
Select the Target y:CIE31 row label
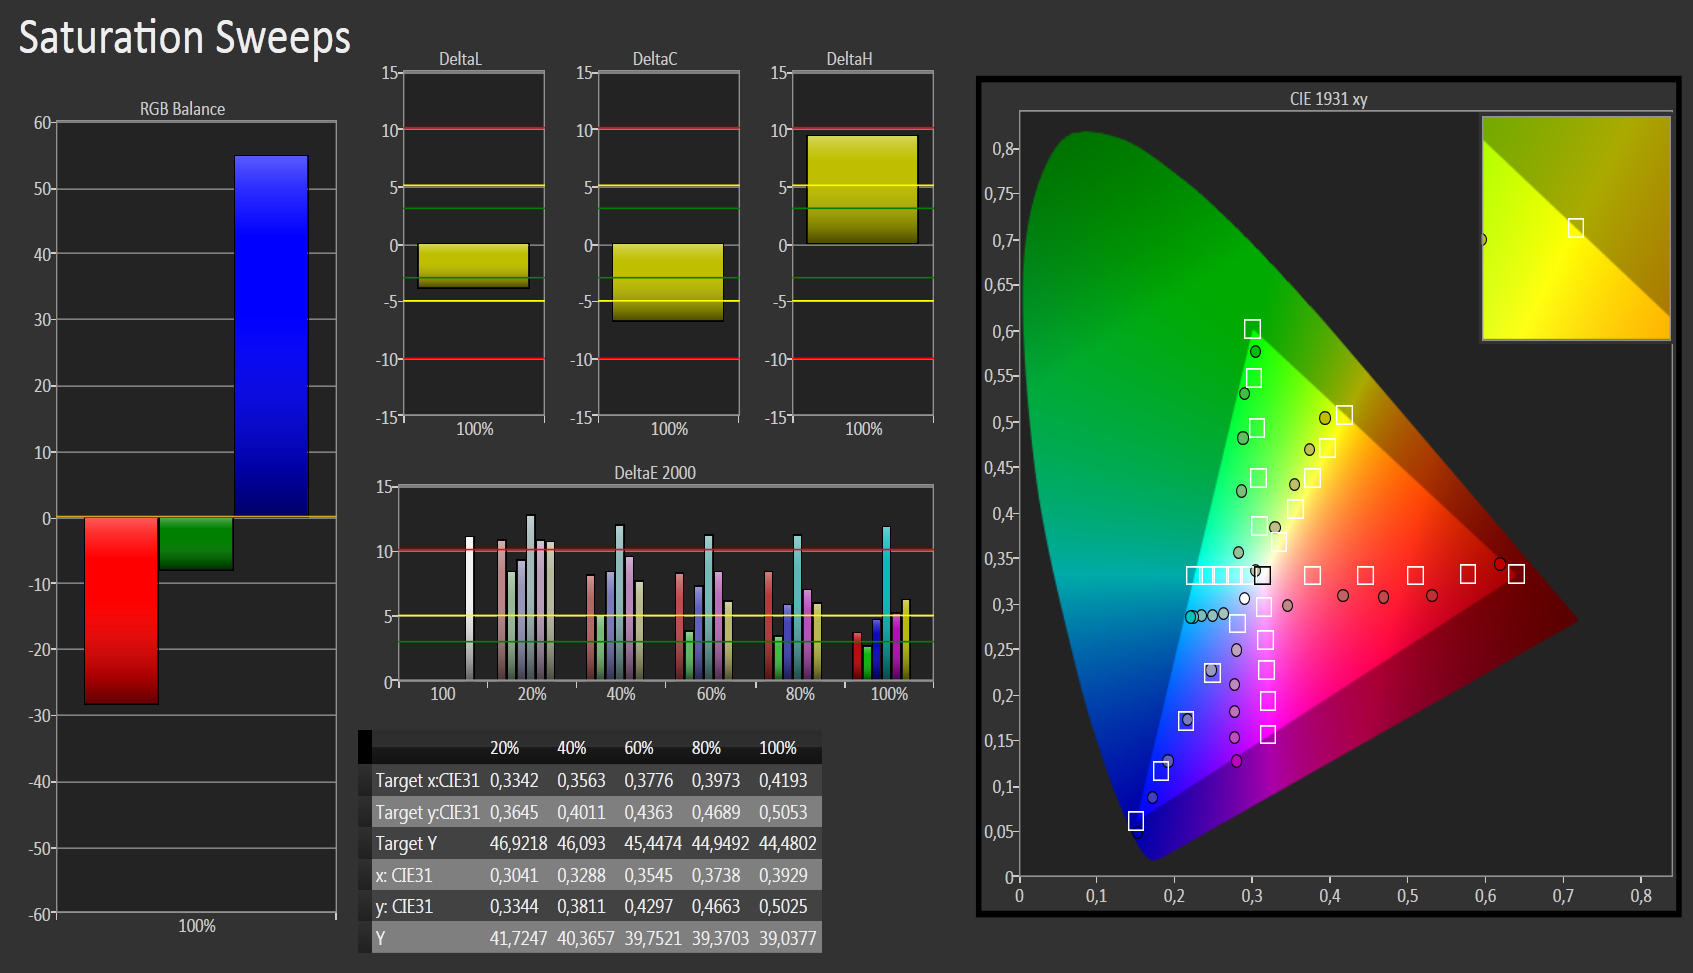tap(427, 813)
